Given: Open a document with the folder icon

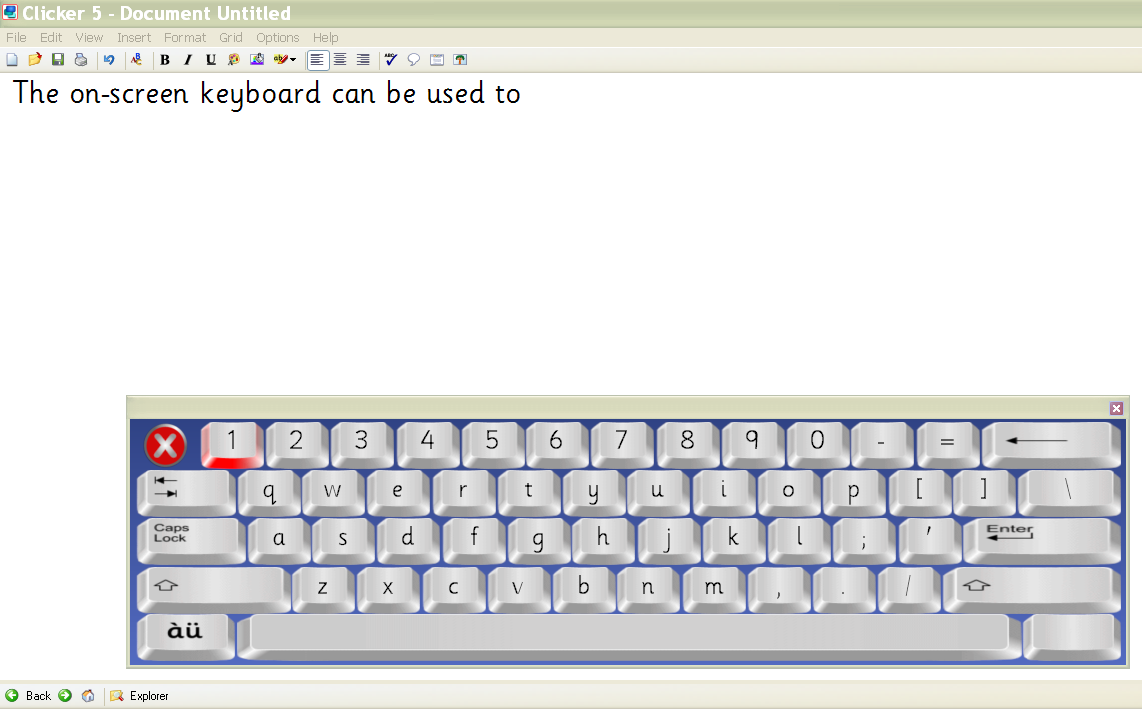Looking at the screenshot, I should [34, 60].
